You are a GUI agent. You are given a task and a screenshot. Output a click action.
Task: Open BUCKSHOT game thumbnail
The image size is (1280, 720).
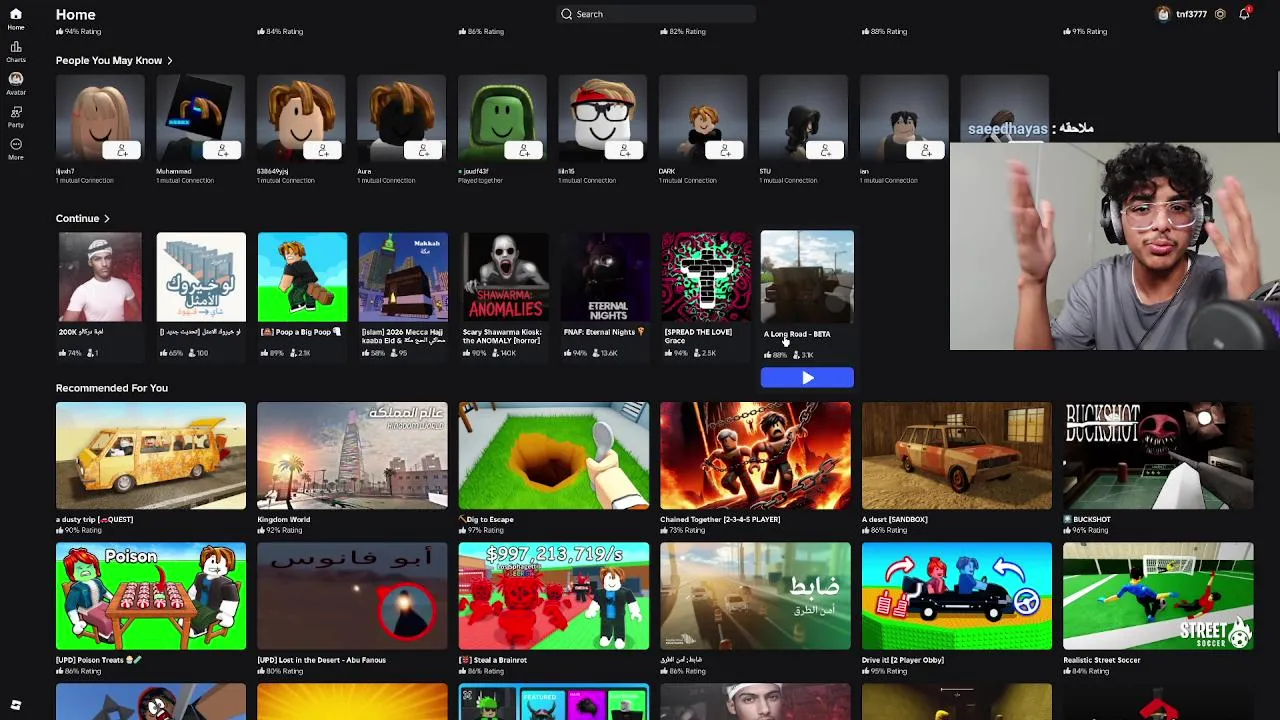[1158, 456]
